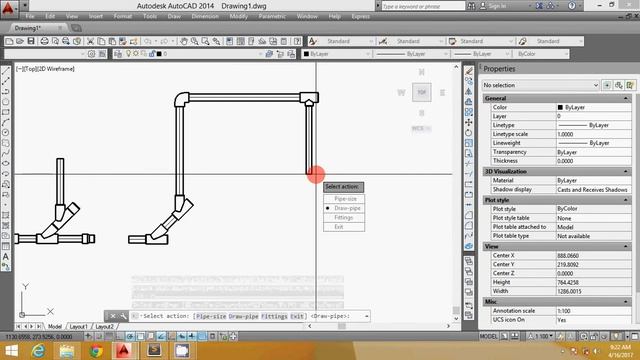Collapse the General section in Properties
The image size is (640, 360).
625,98
